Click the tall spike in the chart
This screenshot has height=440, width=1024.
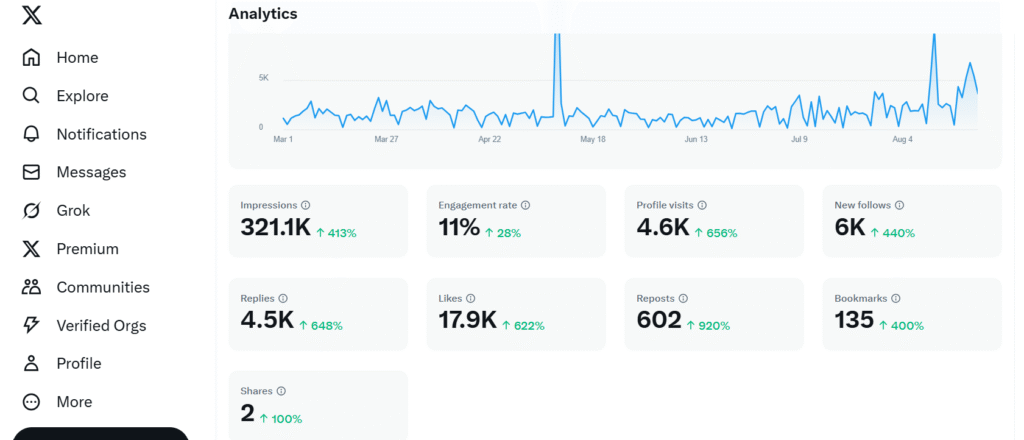[x=556, y=60]
